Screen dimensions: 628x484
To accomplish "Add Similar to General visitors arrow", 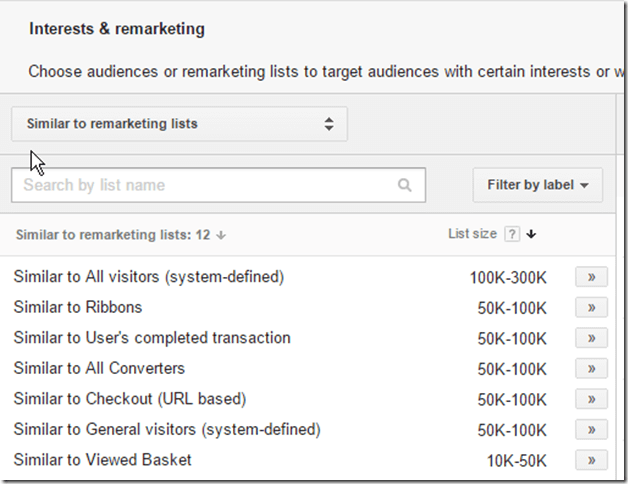I will tap(591, 429).
